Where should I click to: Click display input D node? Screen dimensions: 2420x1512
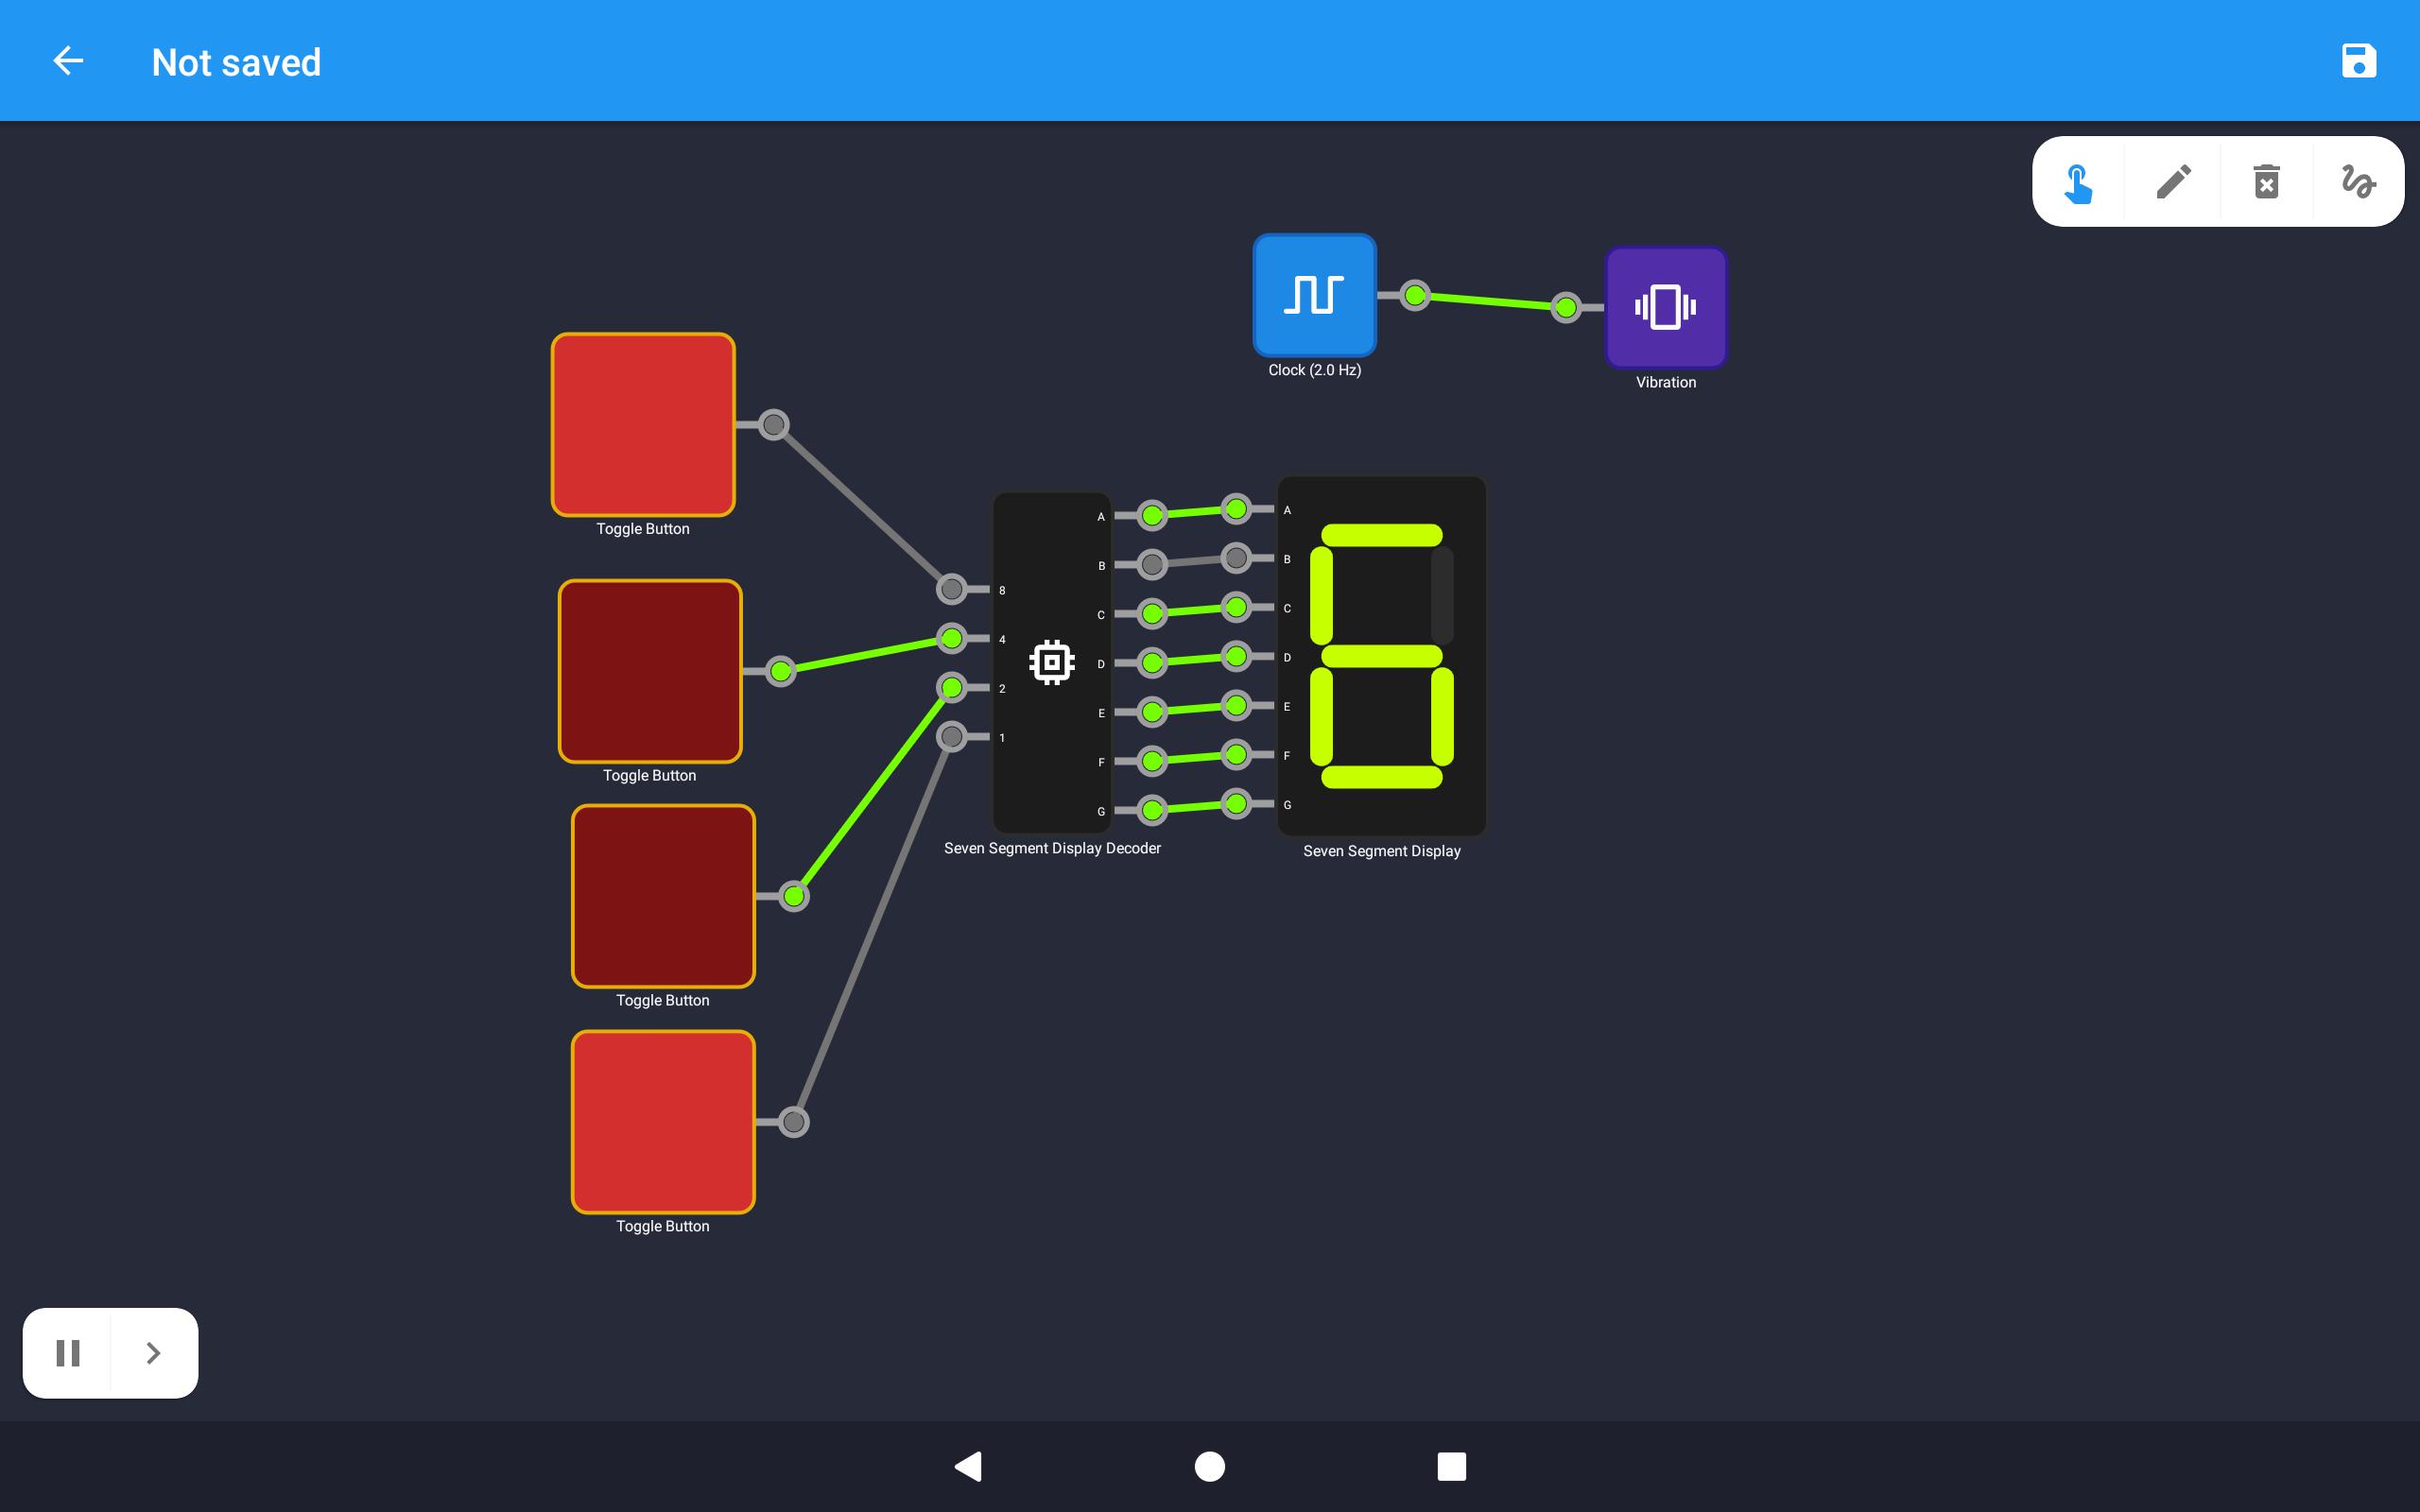point(1236,656)
